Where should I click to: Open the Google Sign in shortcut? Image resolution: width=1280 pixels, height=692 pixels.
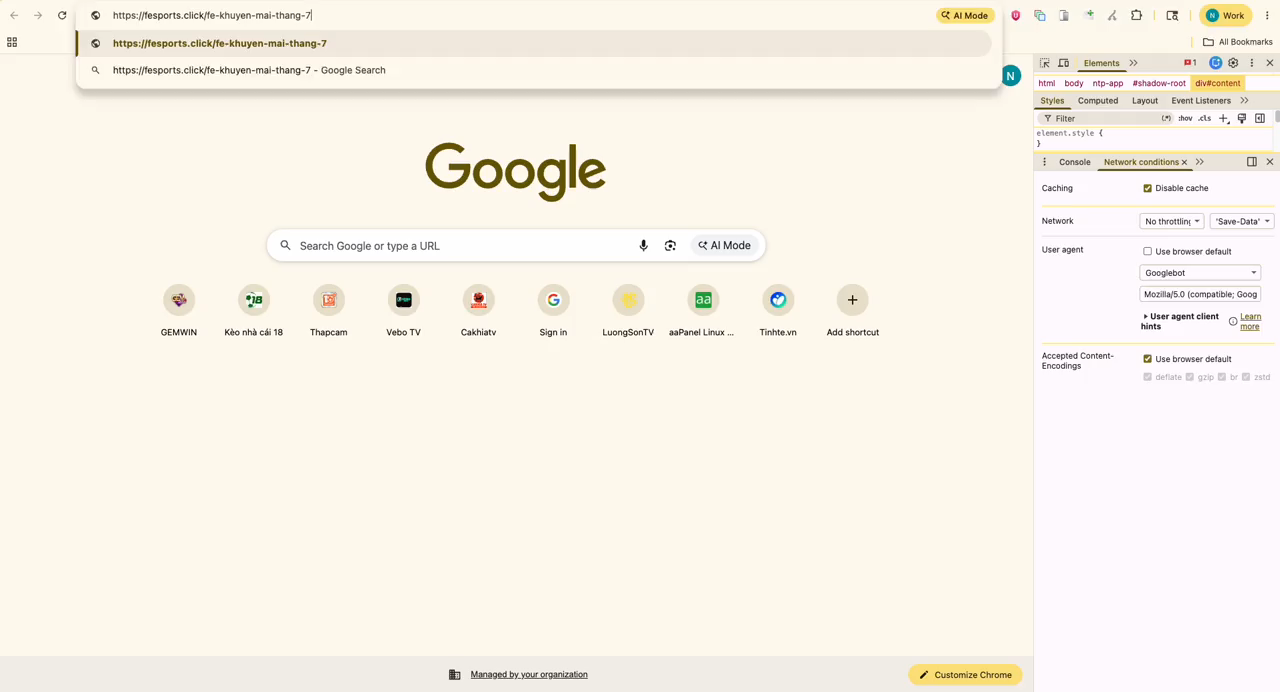click(553, 310)
